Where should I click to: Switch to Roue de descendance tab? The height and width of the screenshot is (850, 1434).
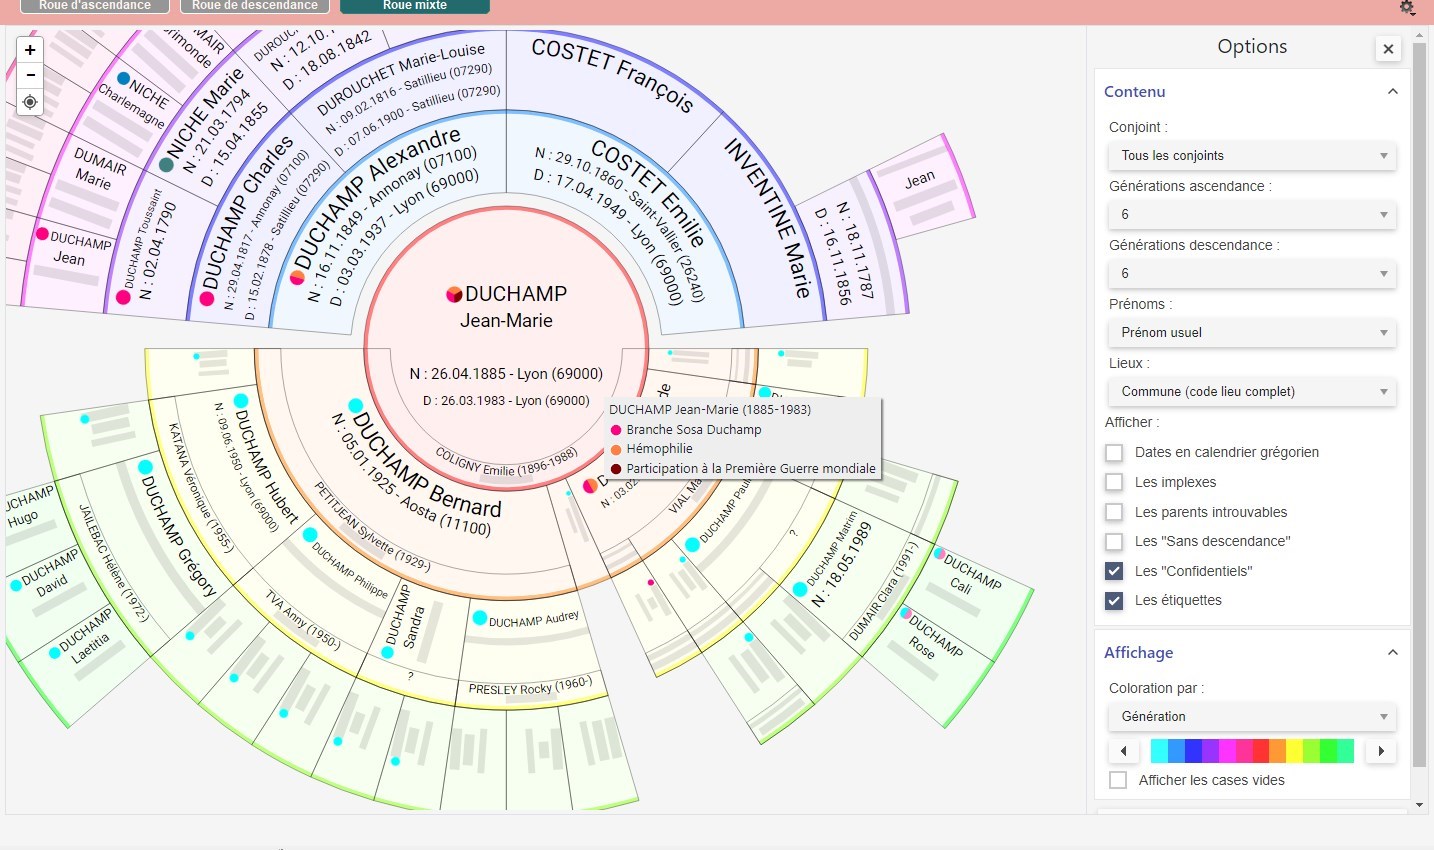255,6
